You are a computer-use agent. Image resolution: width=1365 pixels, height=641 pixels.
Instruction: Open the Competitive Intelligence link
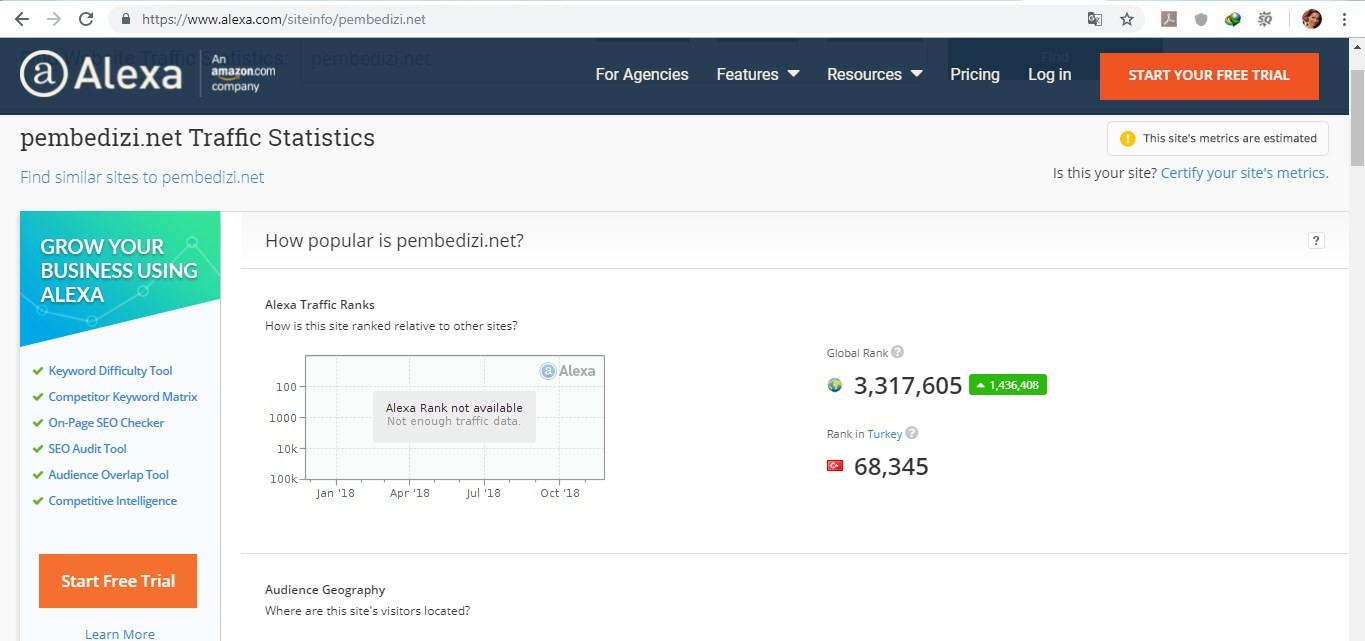(113, 501)
